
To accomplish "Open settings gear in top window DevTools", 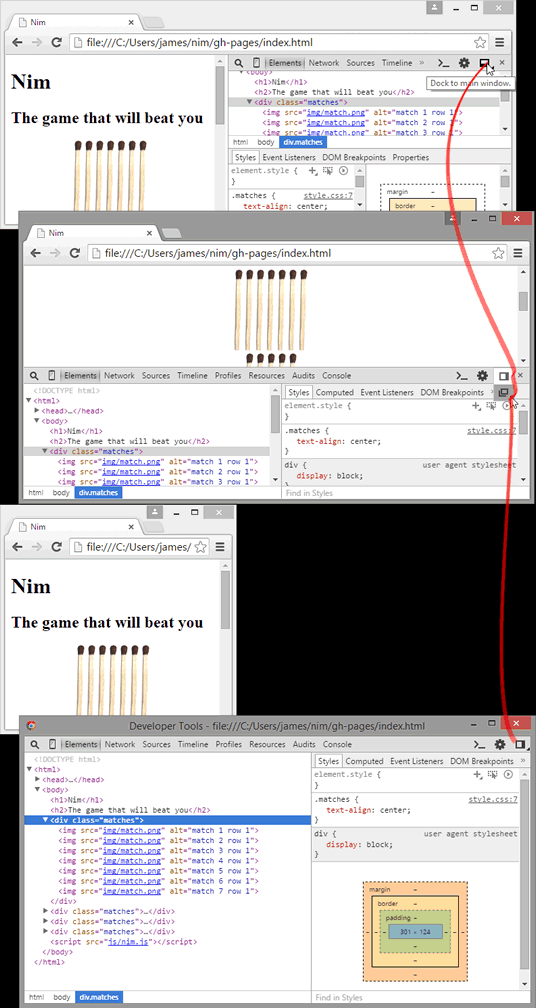I will pyautogui.click(x=463, y=63).
